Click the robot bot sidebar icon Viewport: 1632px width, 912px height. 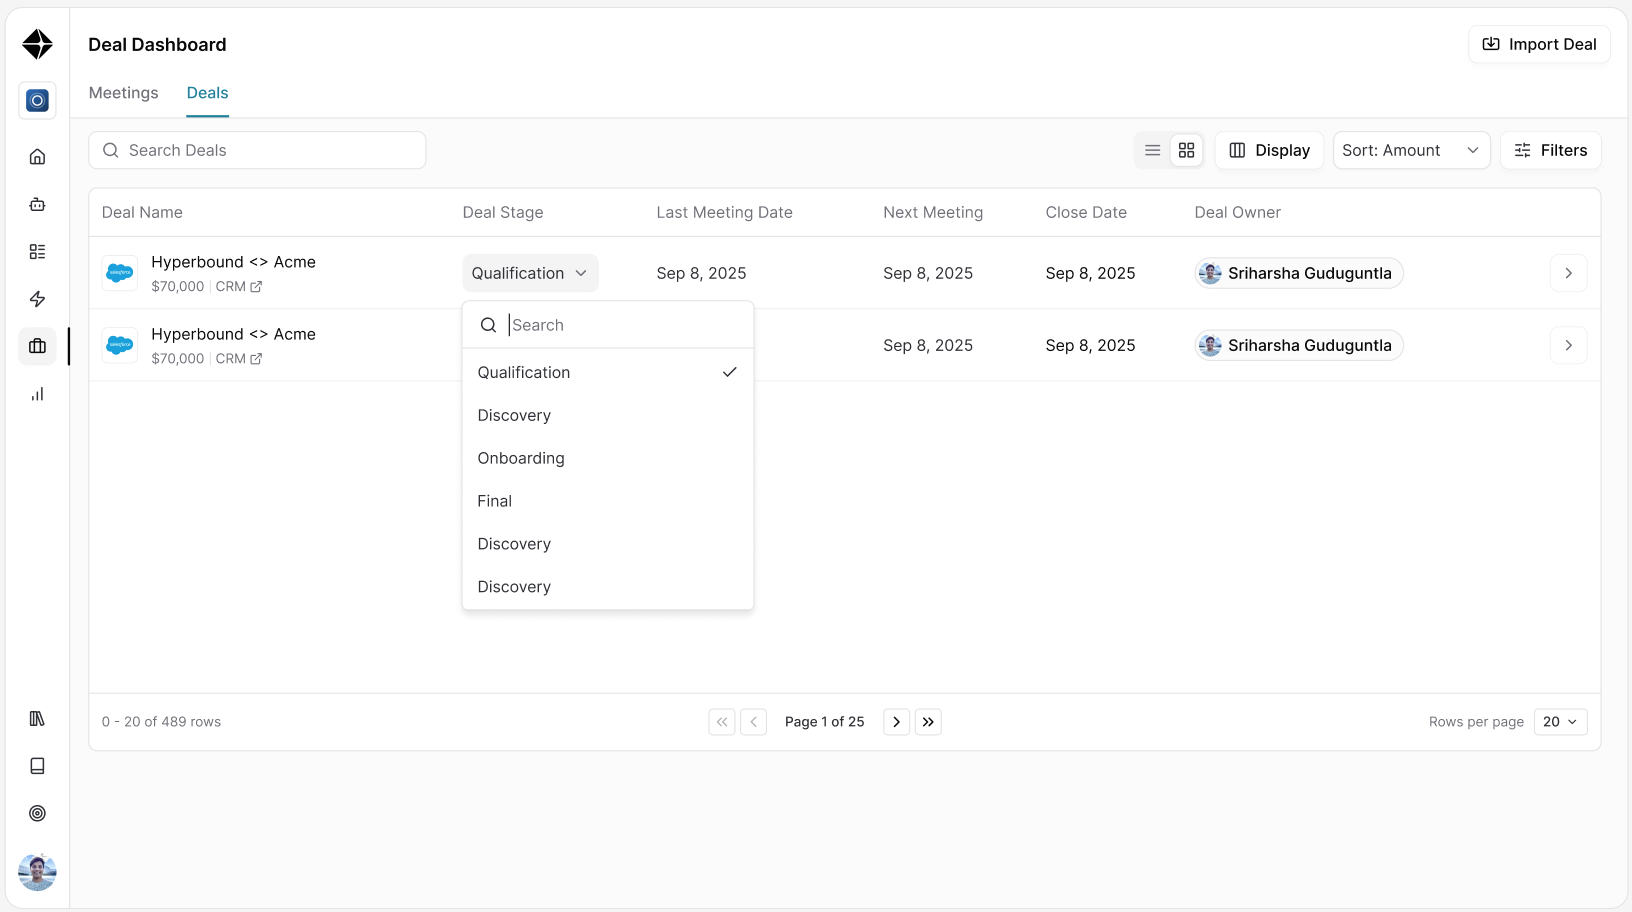37,204
